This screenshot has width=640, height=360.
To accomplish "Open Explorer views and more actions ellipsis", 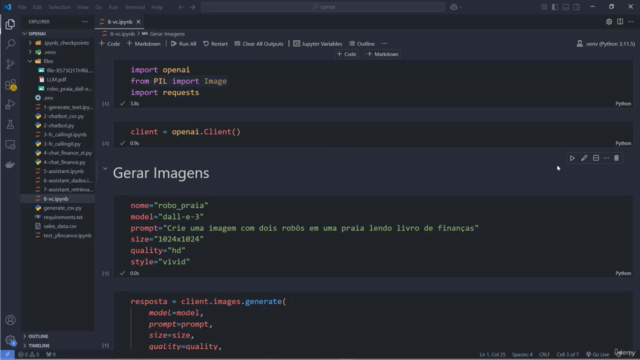I will click(84, 22).
